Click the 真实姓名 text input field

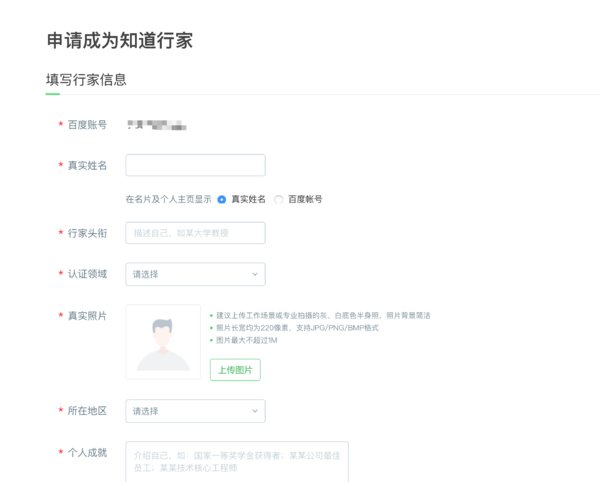(195, 165)
